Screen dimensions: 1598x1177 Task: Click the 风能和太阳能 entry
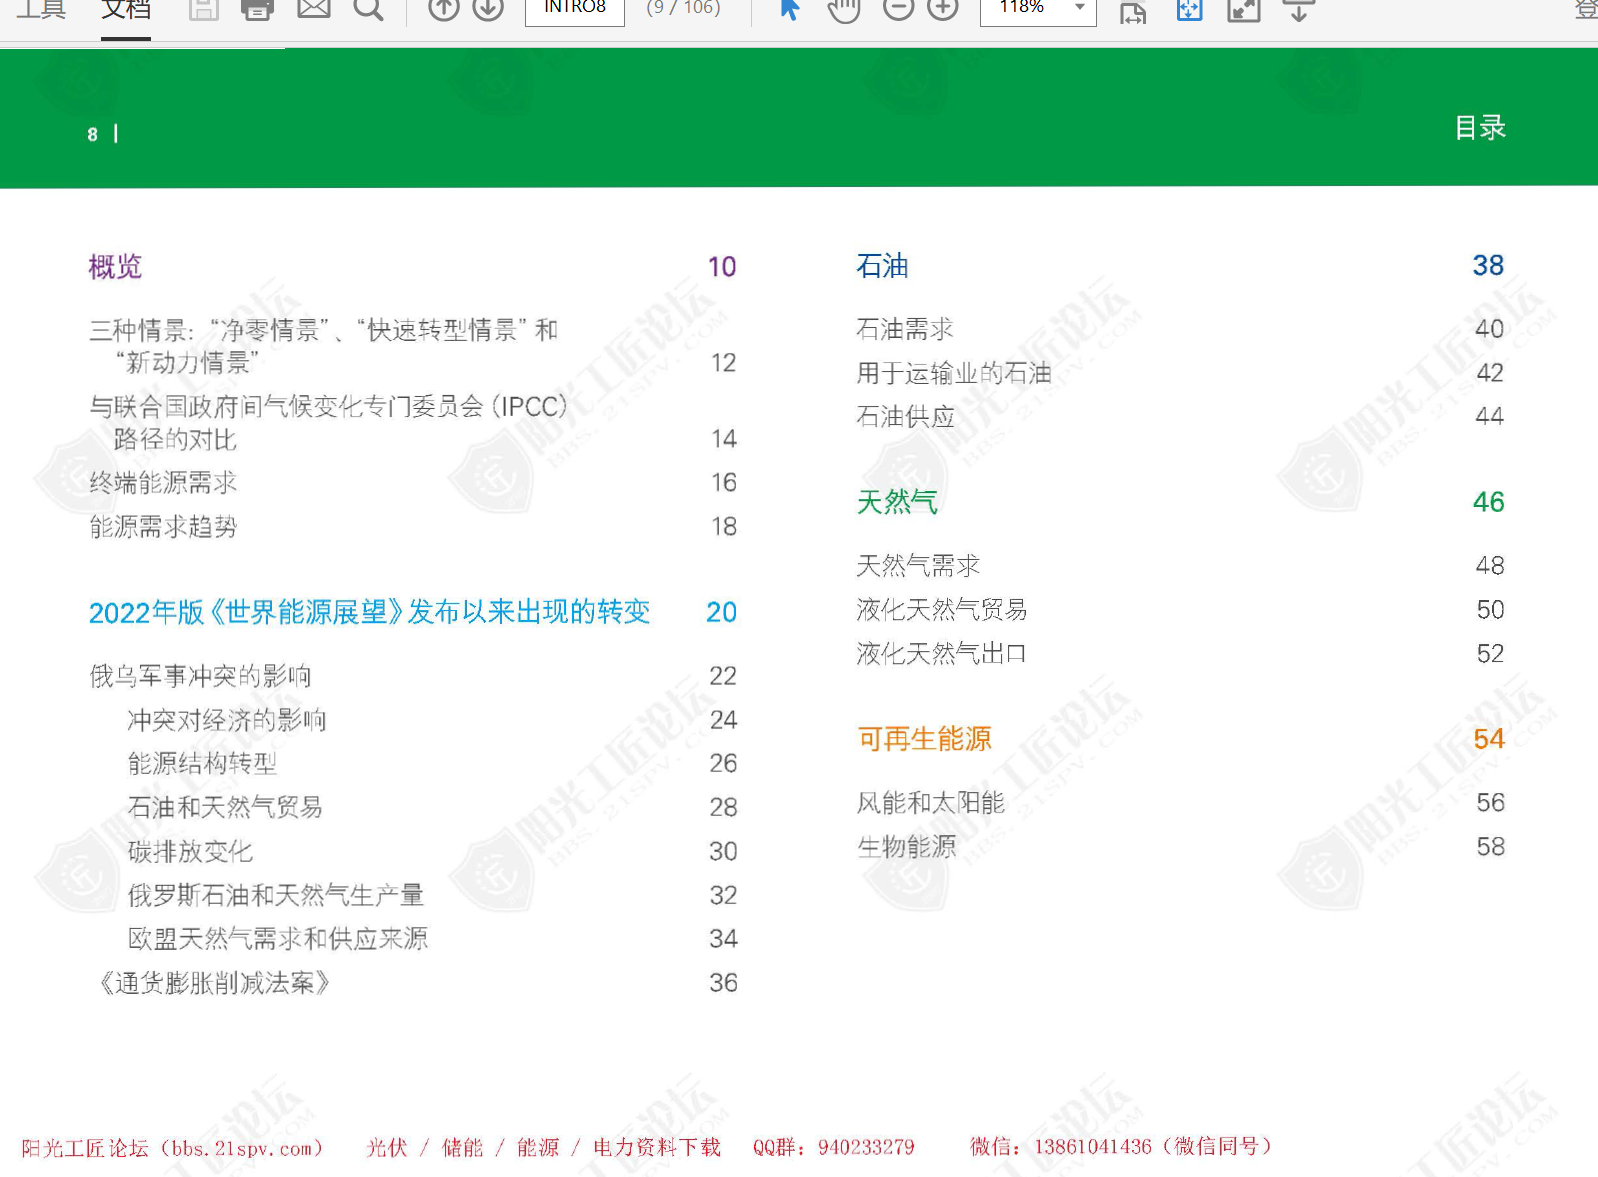[931, 803]
